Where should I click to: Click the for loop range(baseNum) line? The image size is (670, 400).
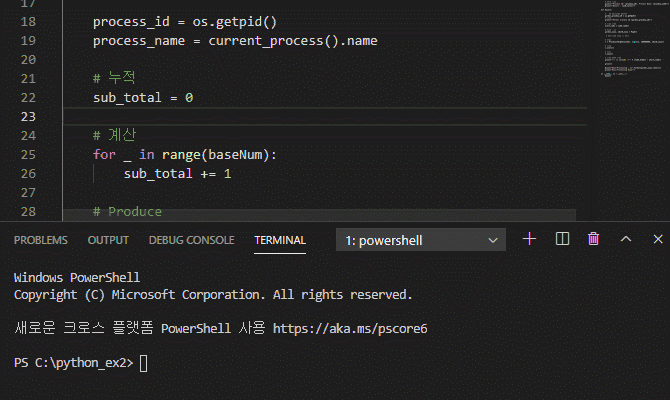[184, 154]
